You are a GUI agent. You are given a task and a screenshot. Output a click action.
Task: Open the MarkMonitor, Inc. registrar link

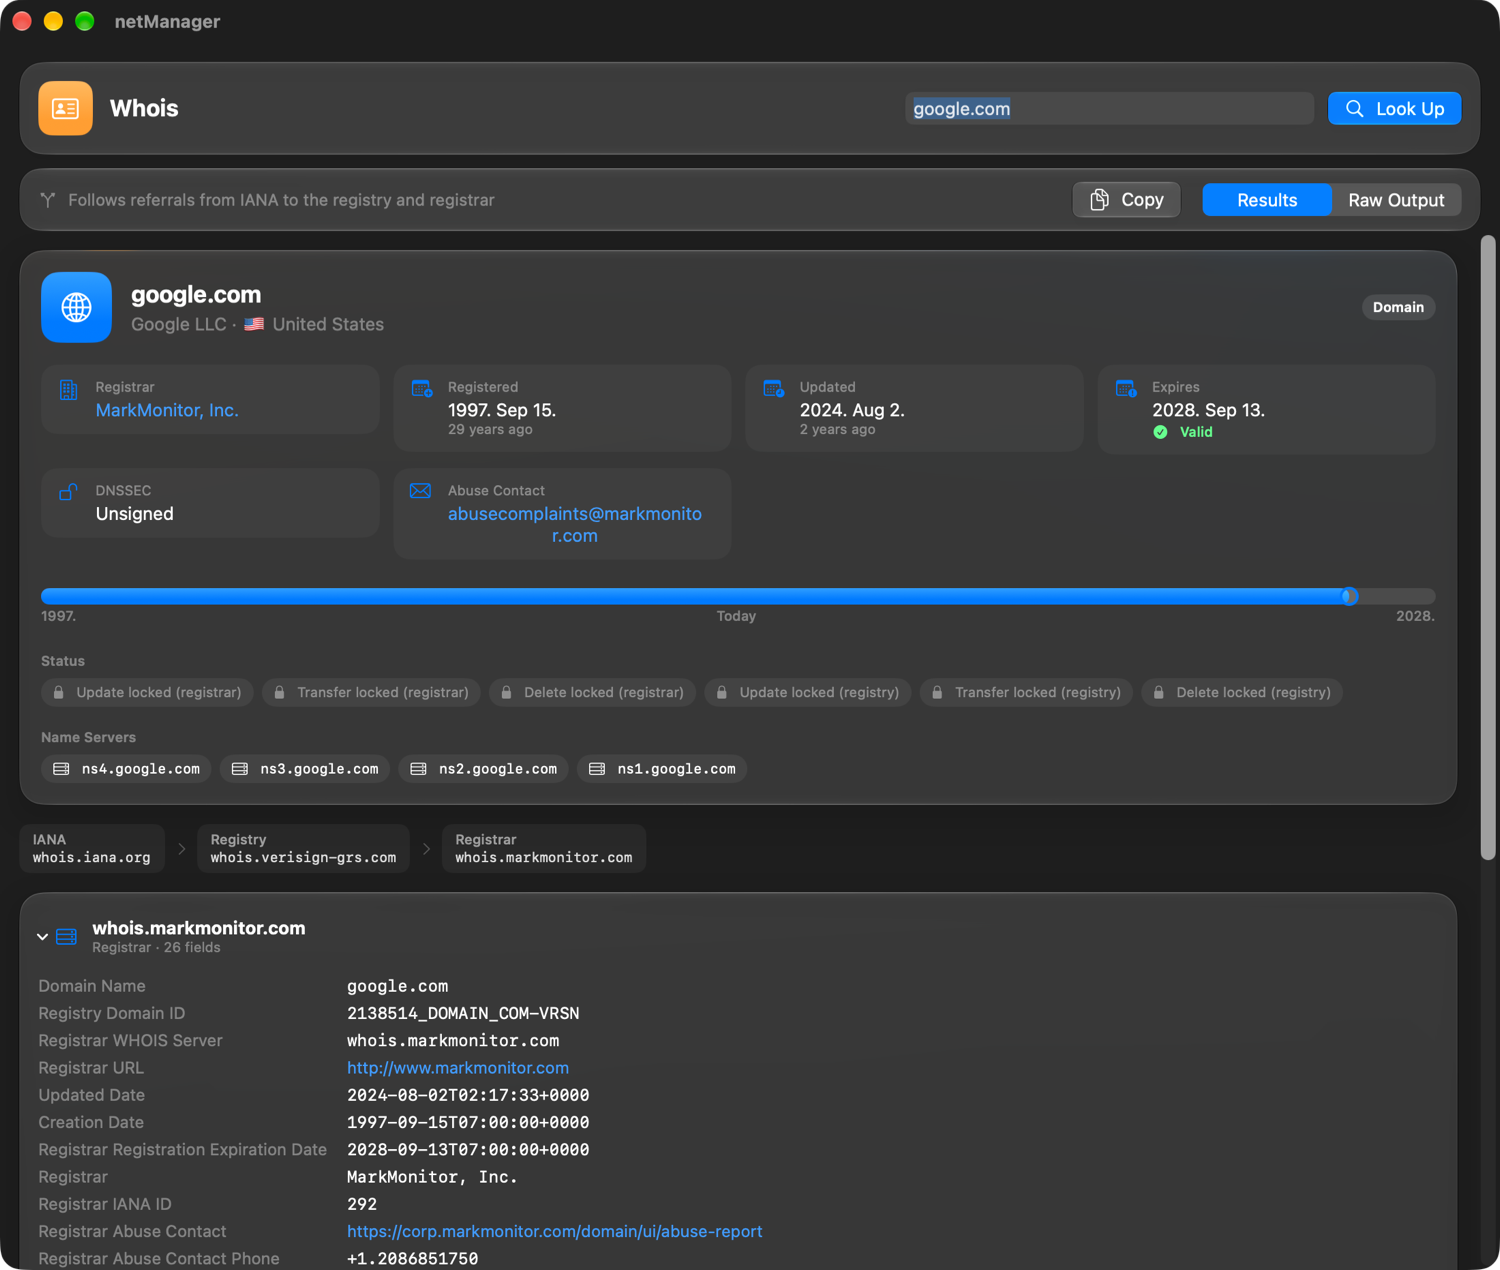[167, 410]
